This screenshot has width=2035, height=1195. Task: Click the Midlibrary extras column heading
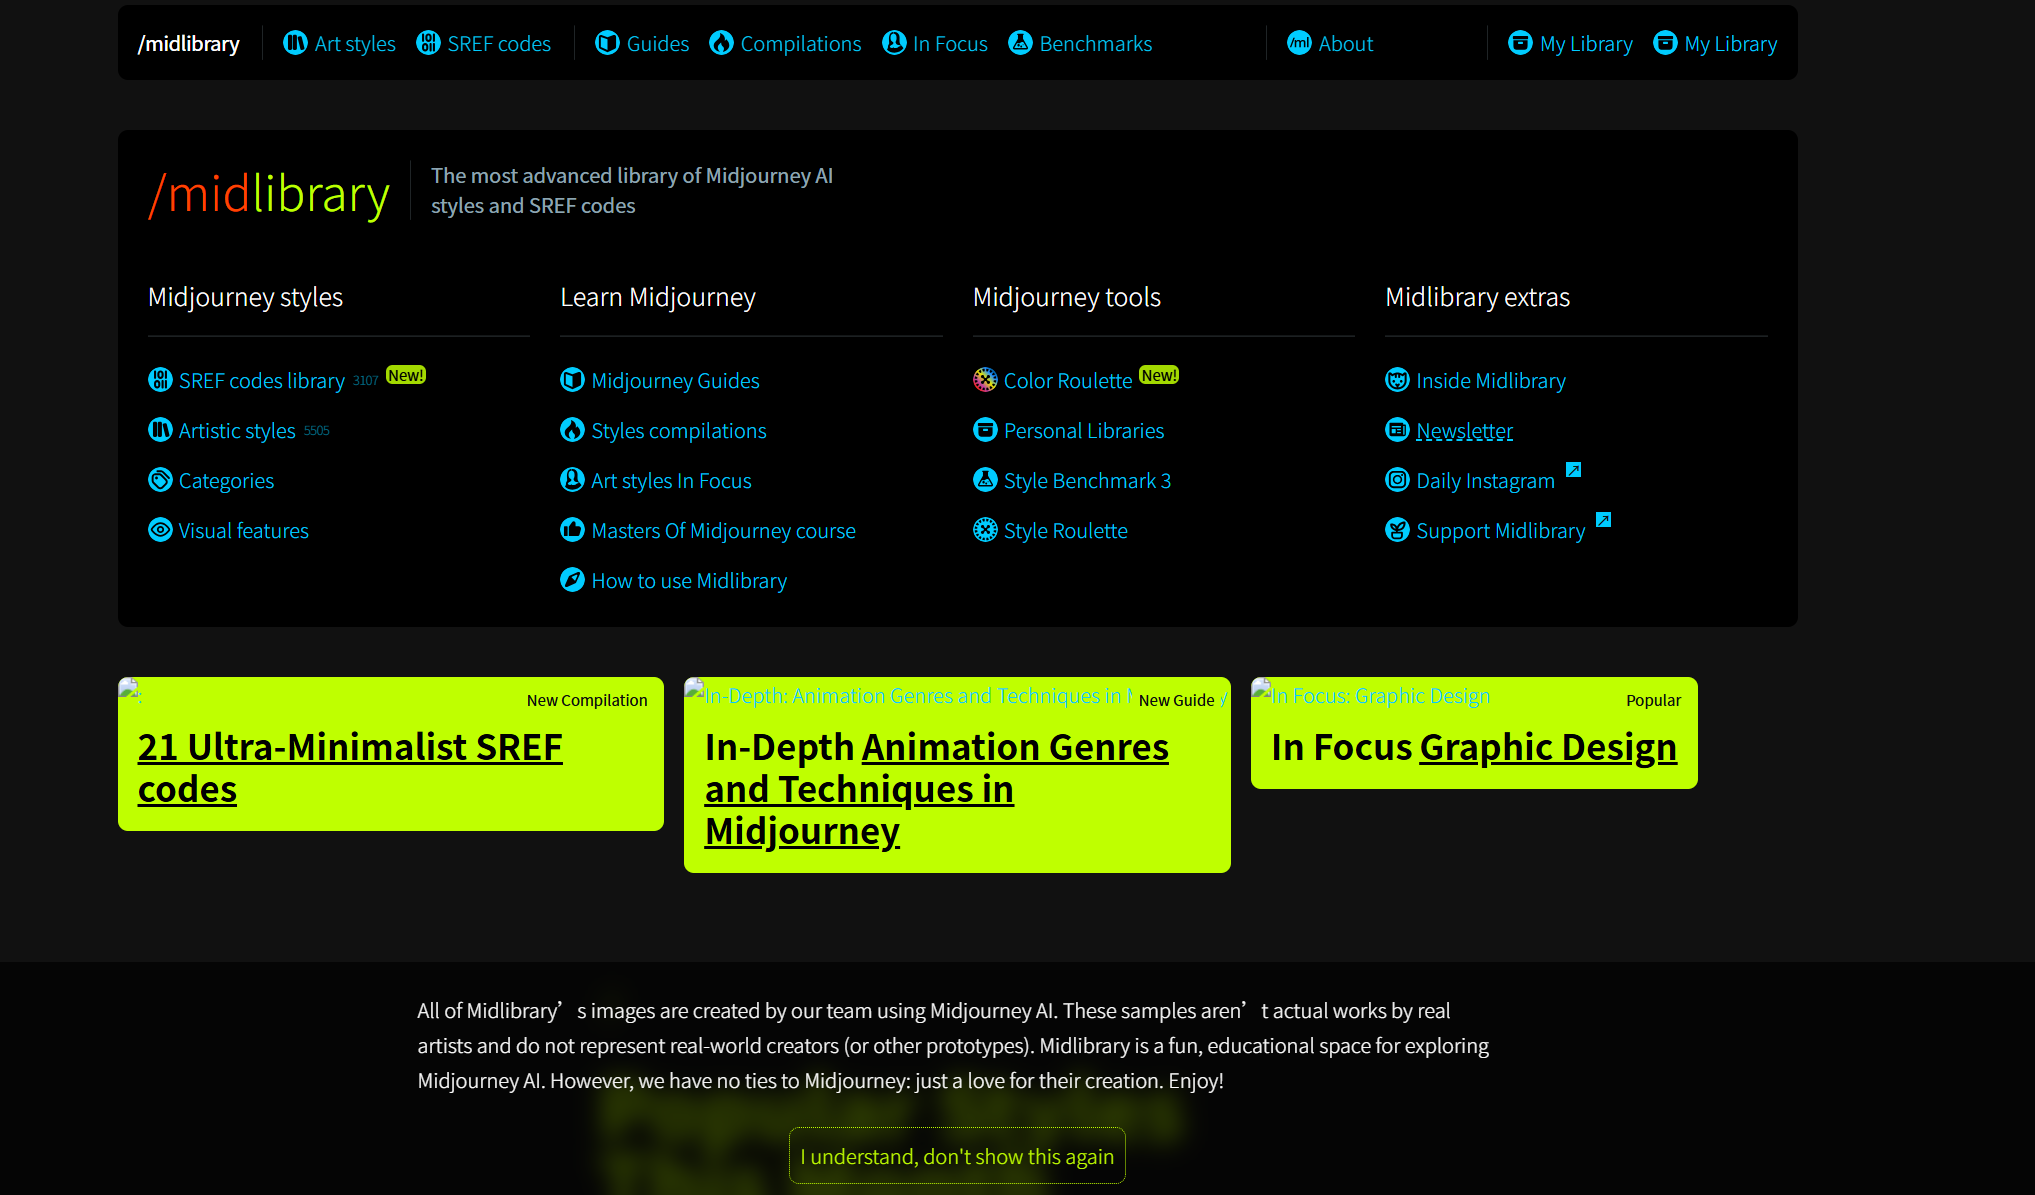tap(1477, 297)
